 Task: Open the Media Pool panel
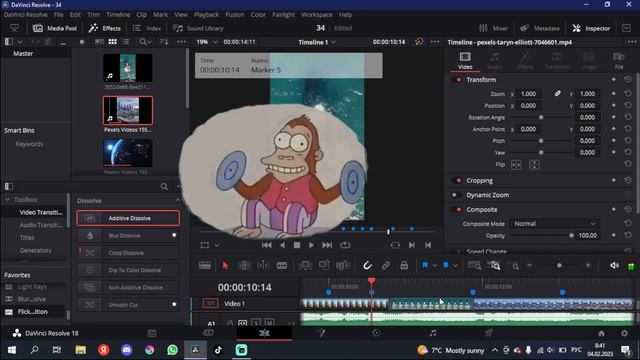tap(55, 28)
